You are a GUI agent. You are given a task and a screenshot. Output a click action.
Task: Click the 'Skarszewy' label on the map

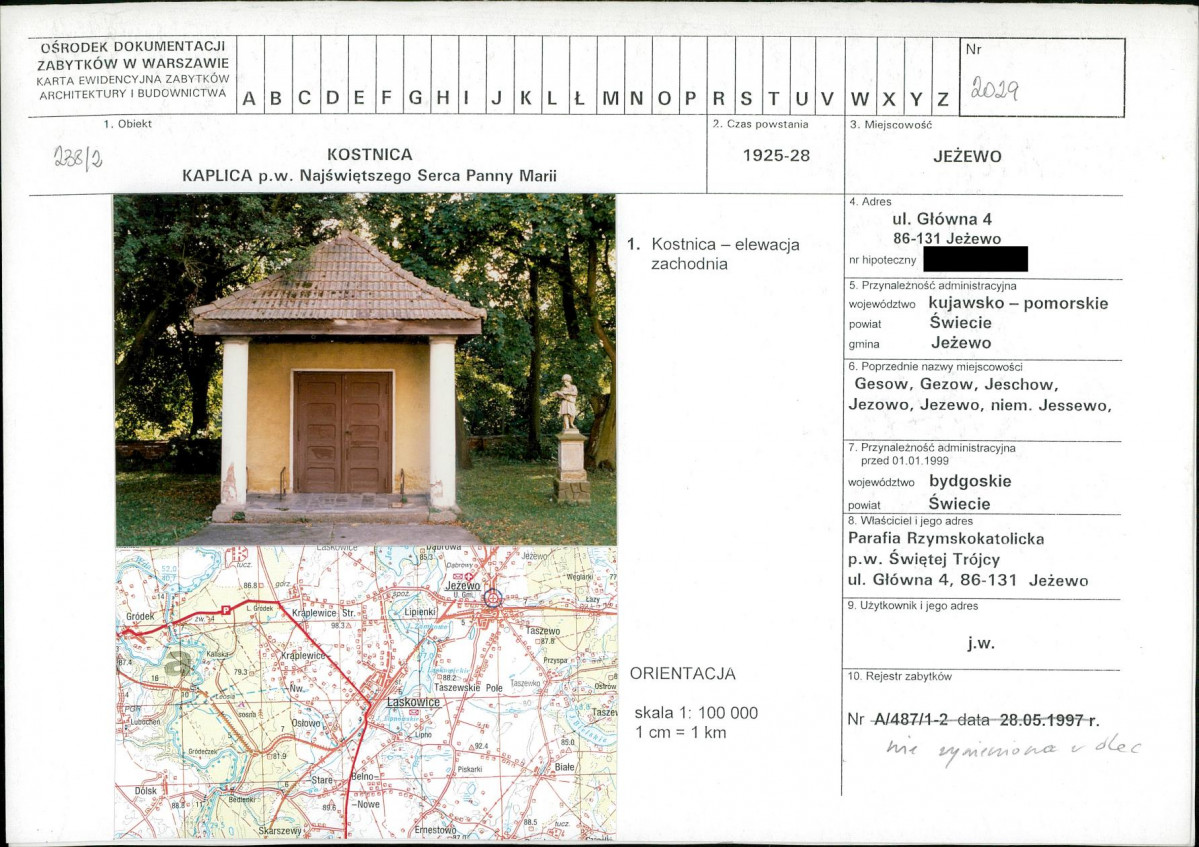pyautogui.click(x=281, y=831)
